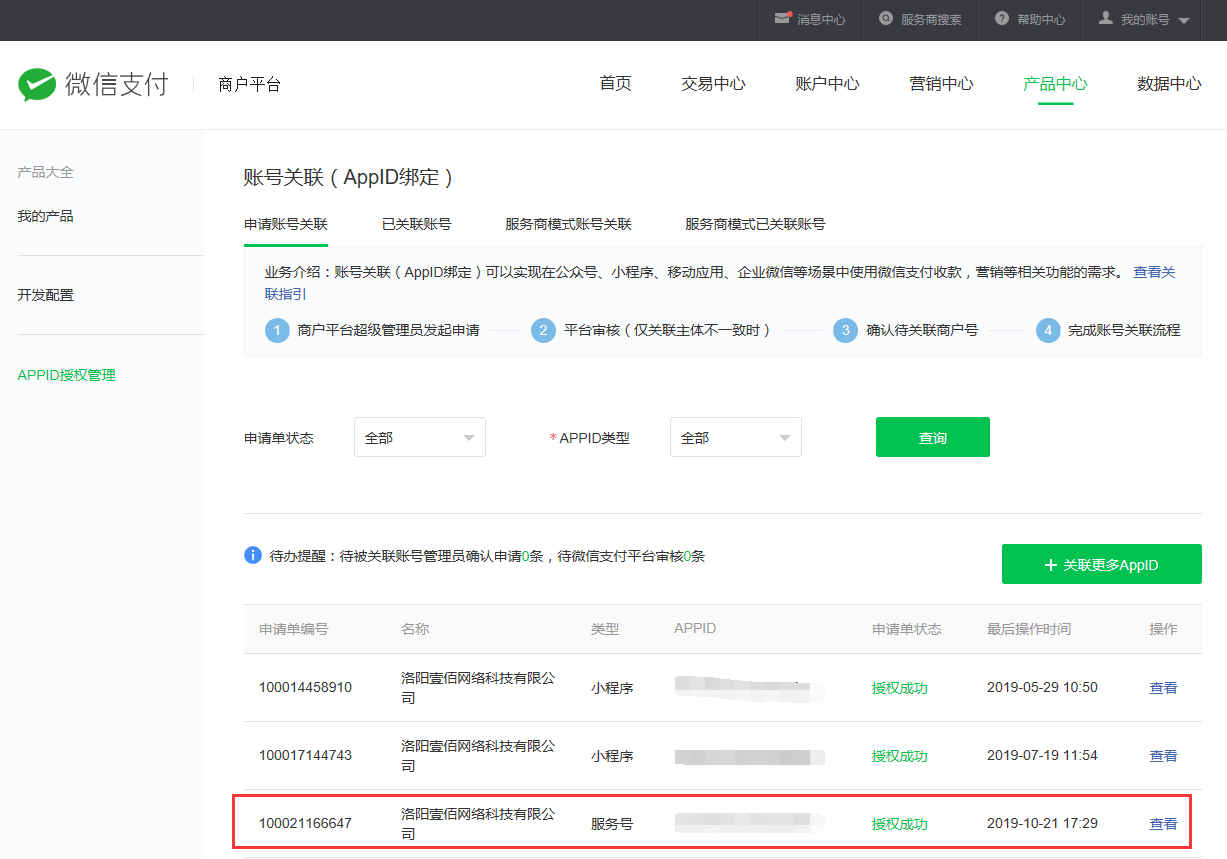Click 查看 for application 100014458910
This screenshot has height=859, width=1227.
coord(1163,688)
